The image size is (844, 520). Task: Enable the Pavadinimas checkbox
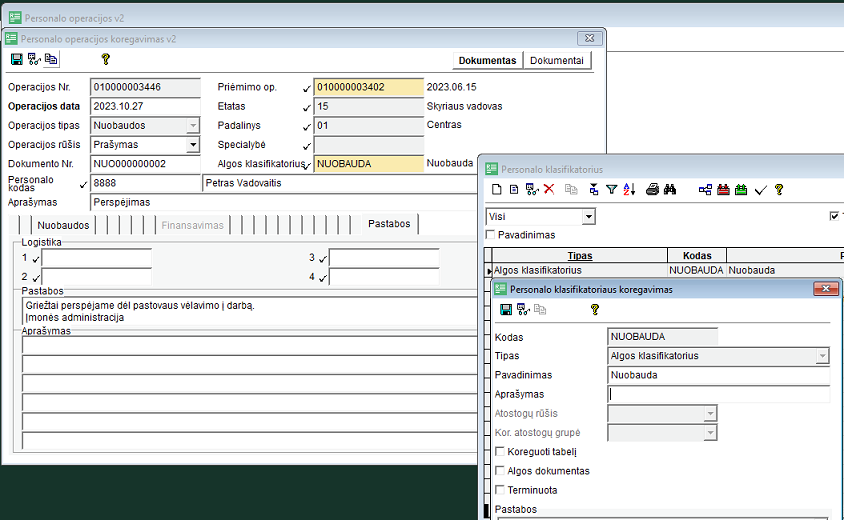[491, 235]
